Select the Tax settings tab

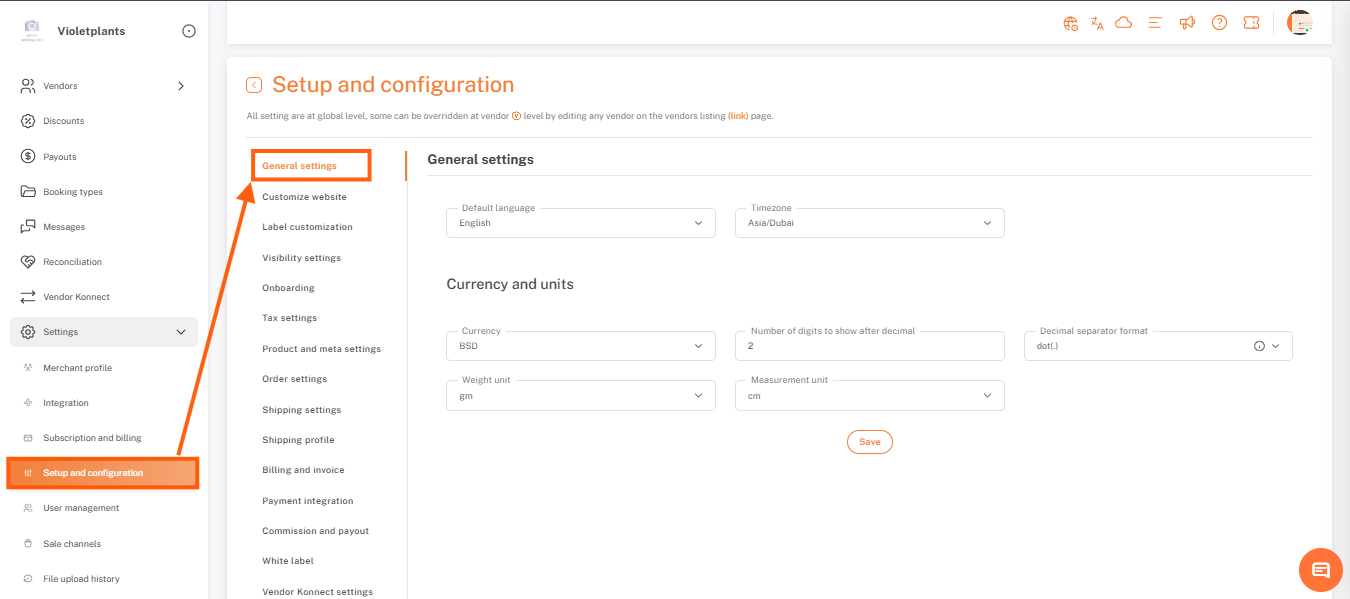pyautogui.click(x=289, y=318)
